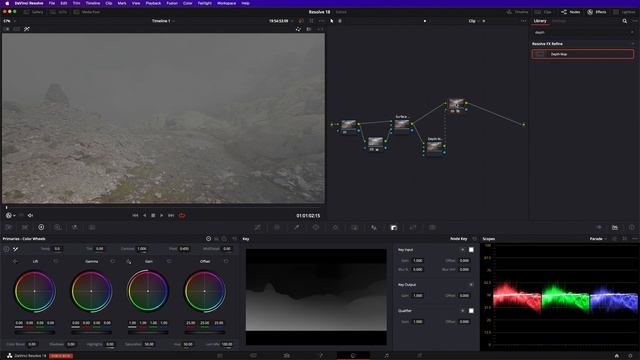This screenshot has width=640, height=360.
Task: Open the Key palette icon
Action: [393, 227]
